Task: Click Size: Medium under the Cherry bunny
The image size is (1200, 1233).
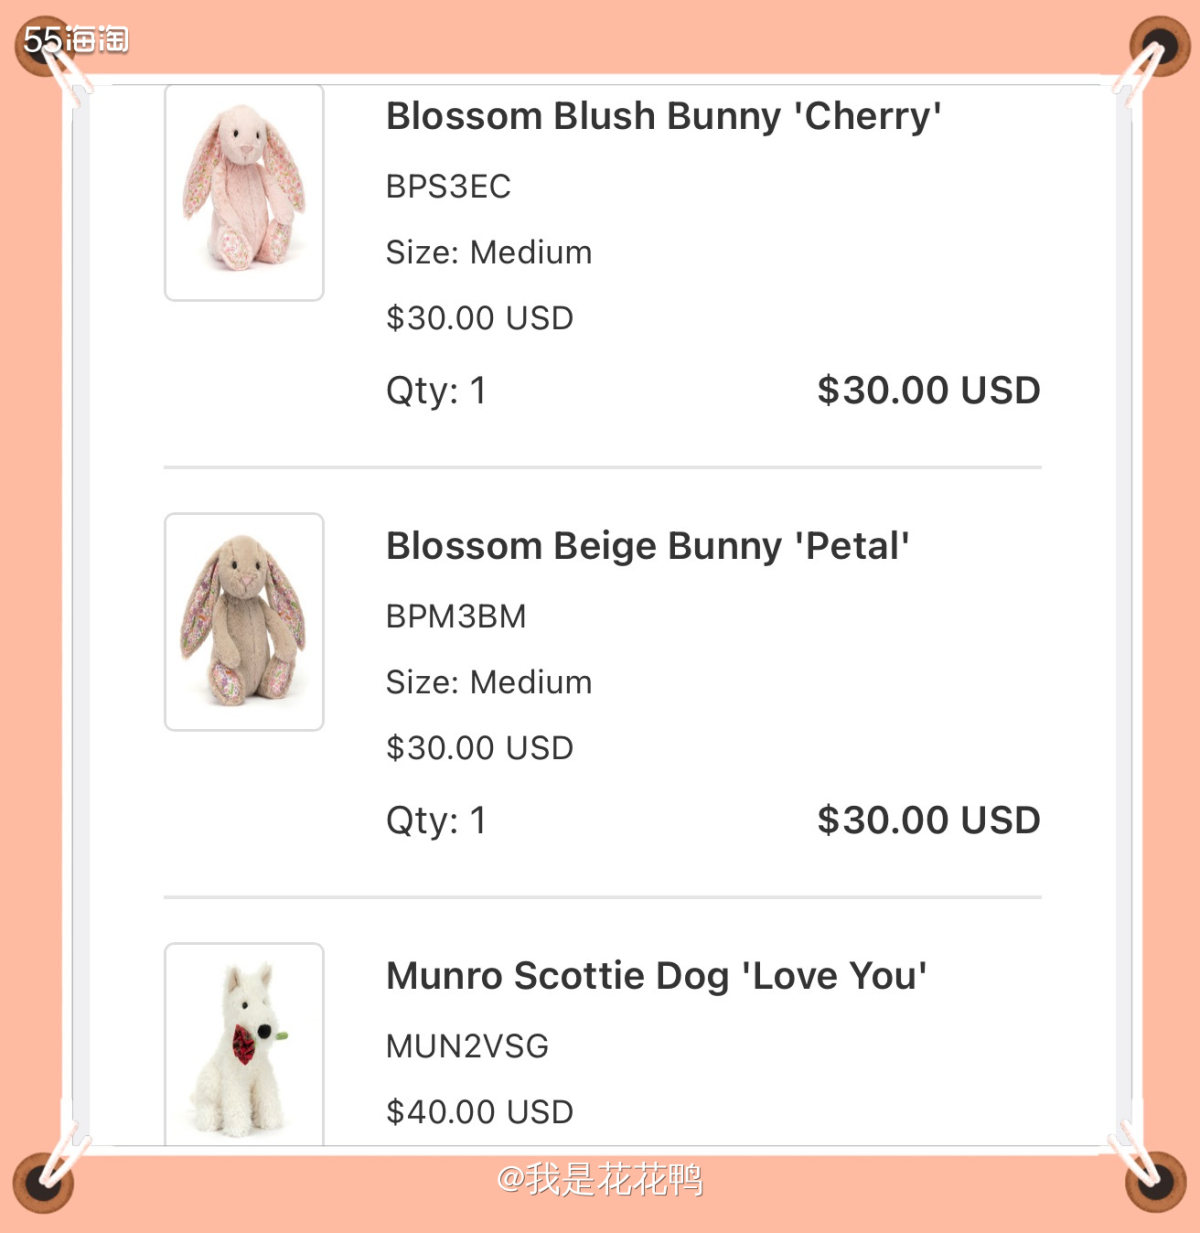Action: [488, 252]
